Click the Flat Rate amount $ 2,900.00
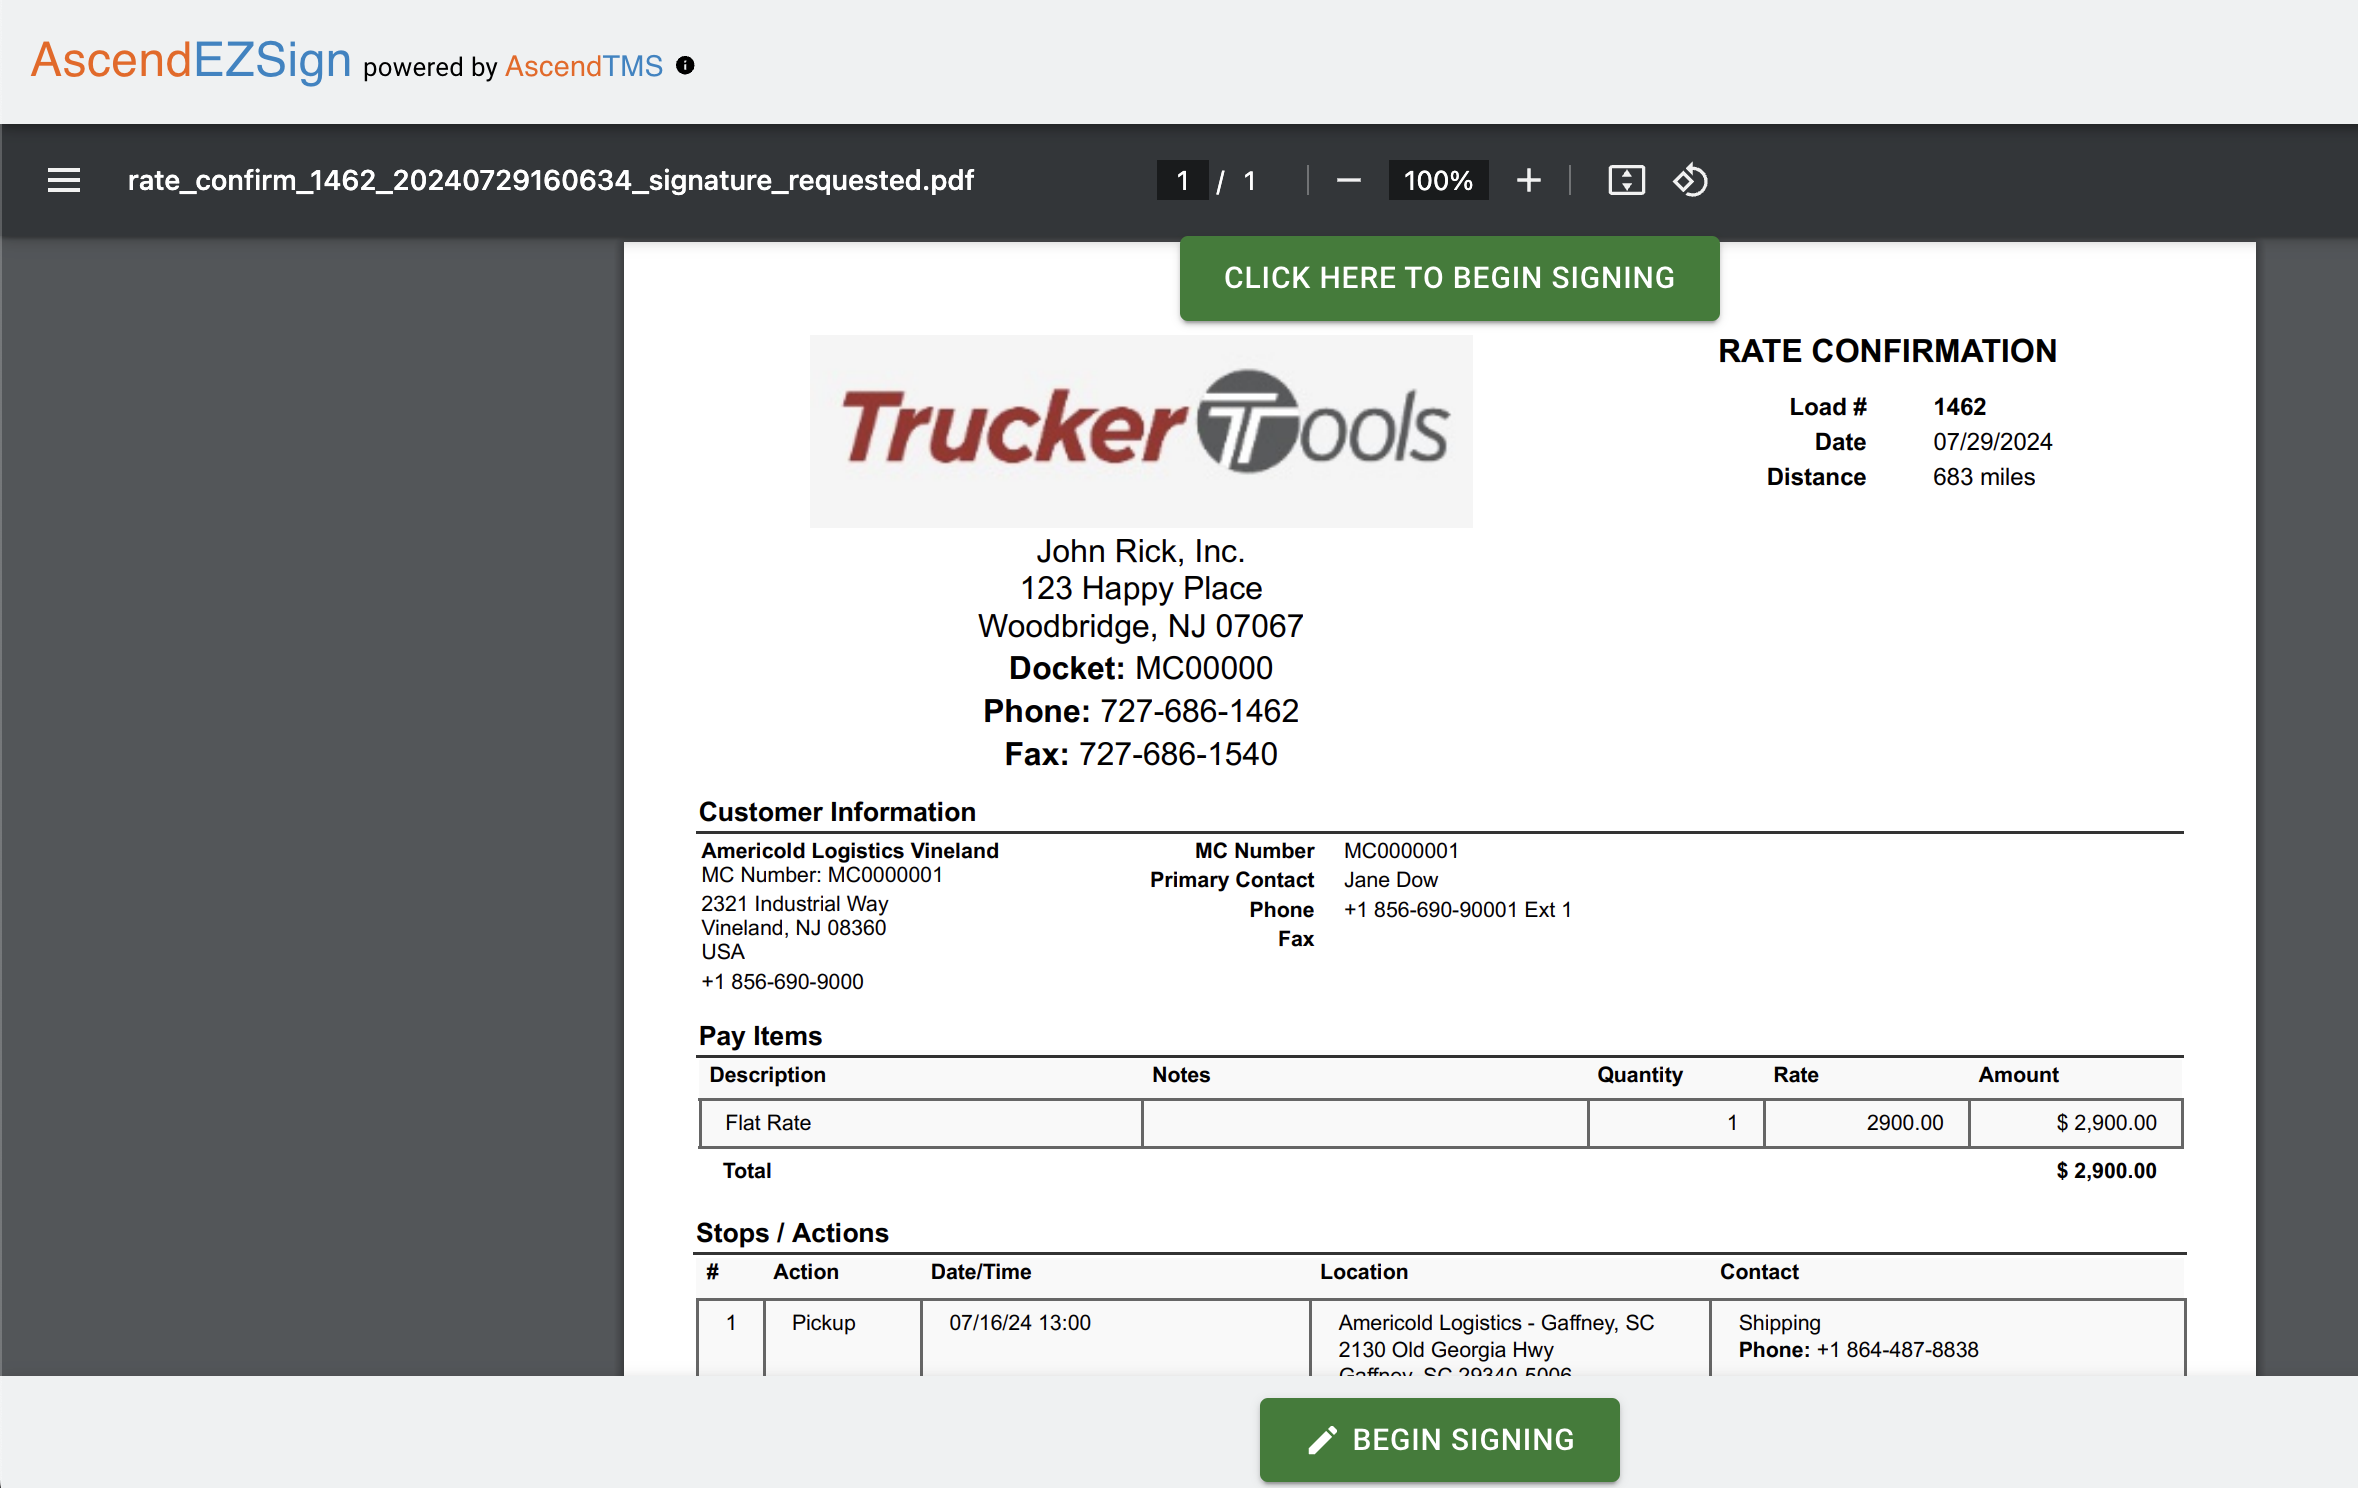Screen dimensions: 2358x1488 [x=2106, y=1123]
